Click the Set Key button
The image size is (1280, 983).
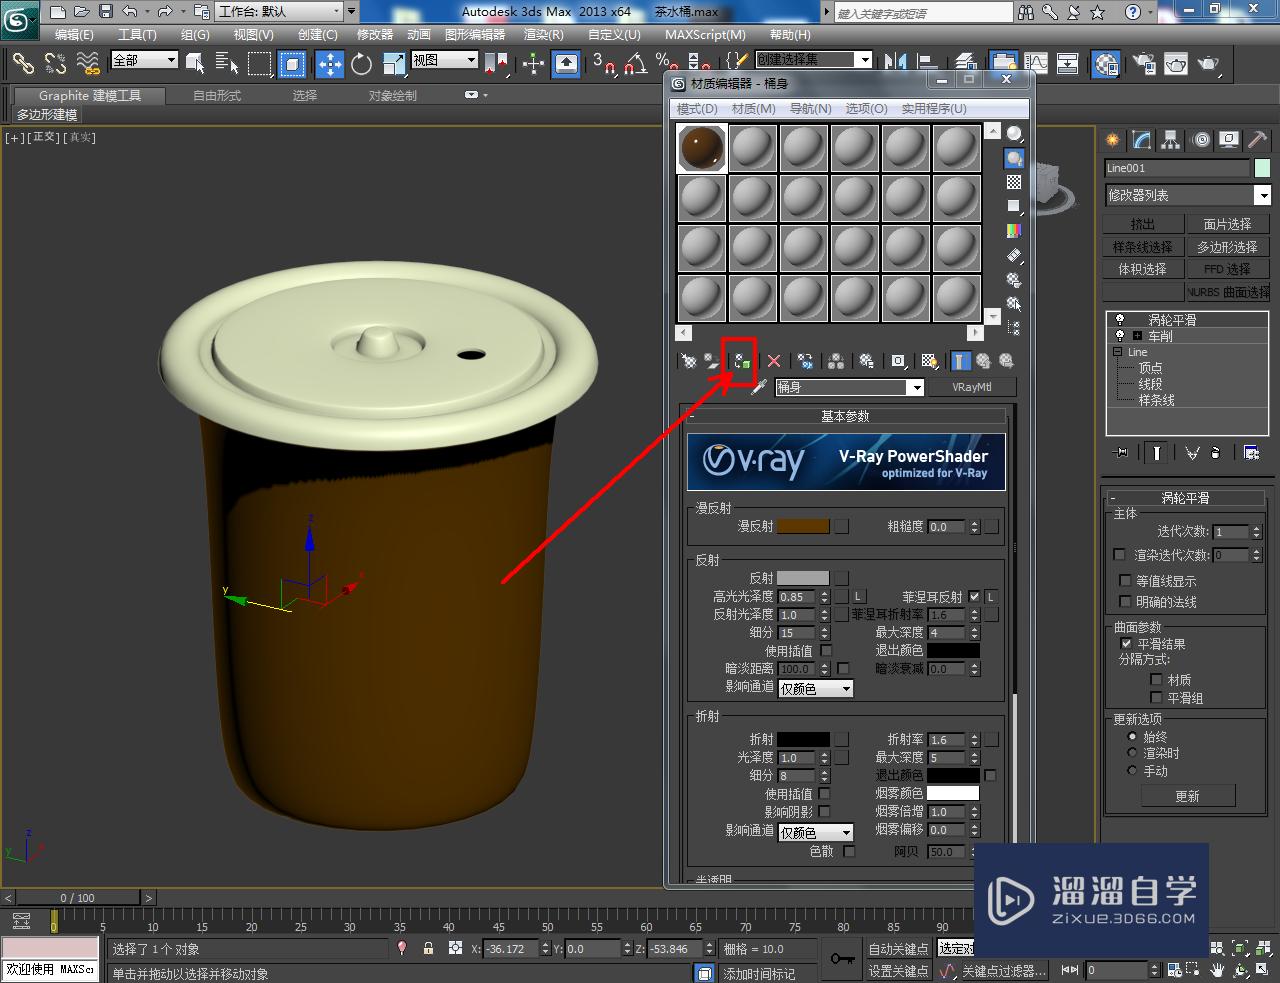[898, 971]
